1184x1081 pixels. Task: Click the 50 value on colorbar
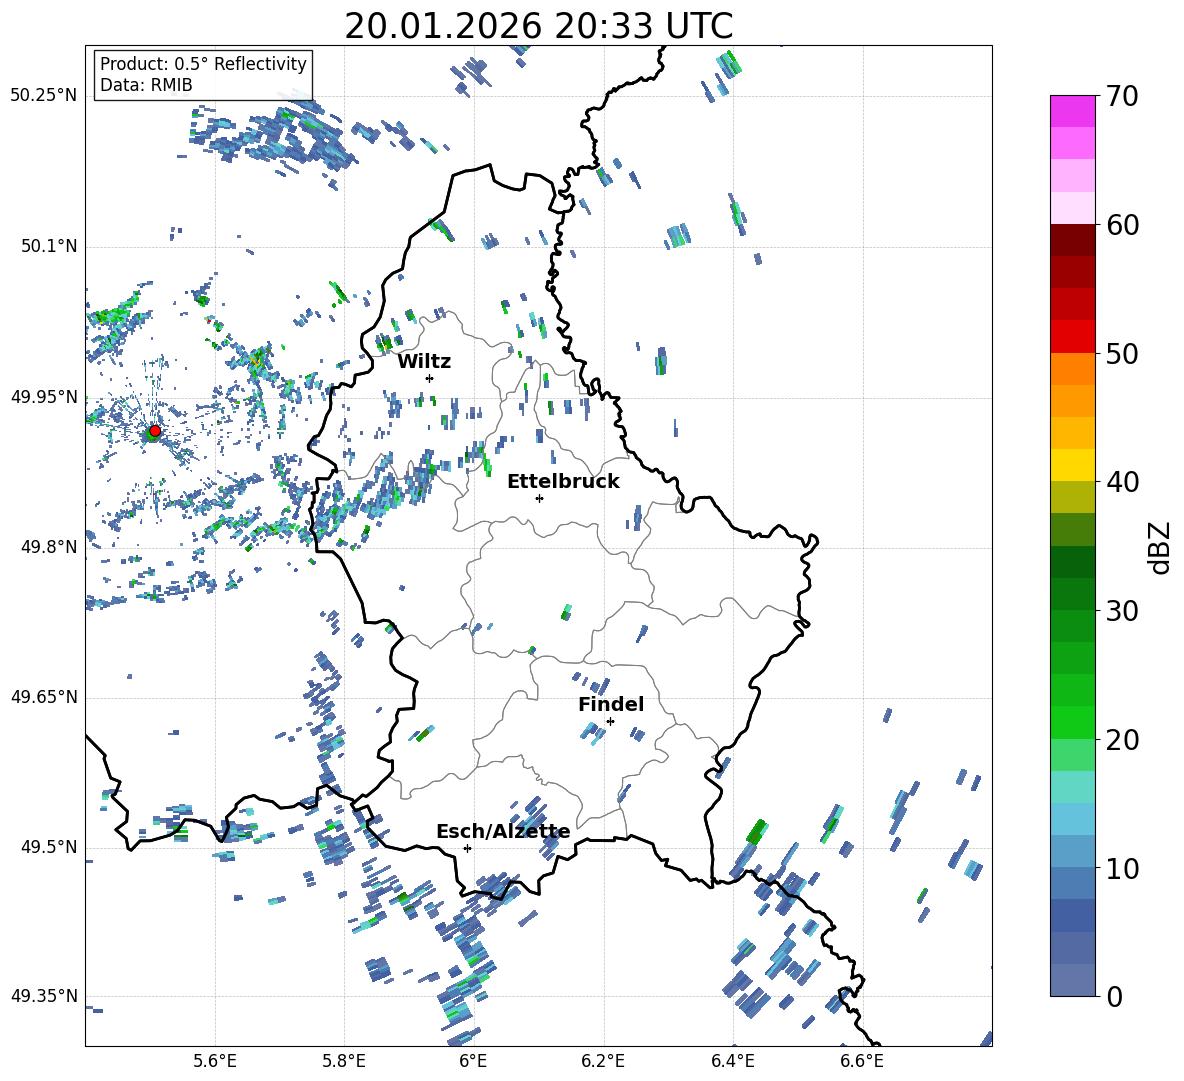[1122, 354]
